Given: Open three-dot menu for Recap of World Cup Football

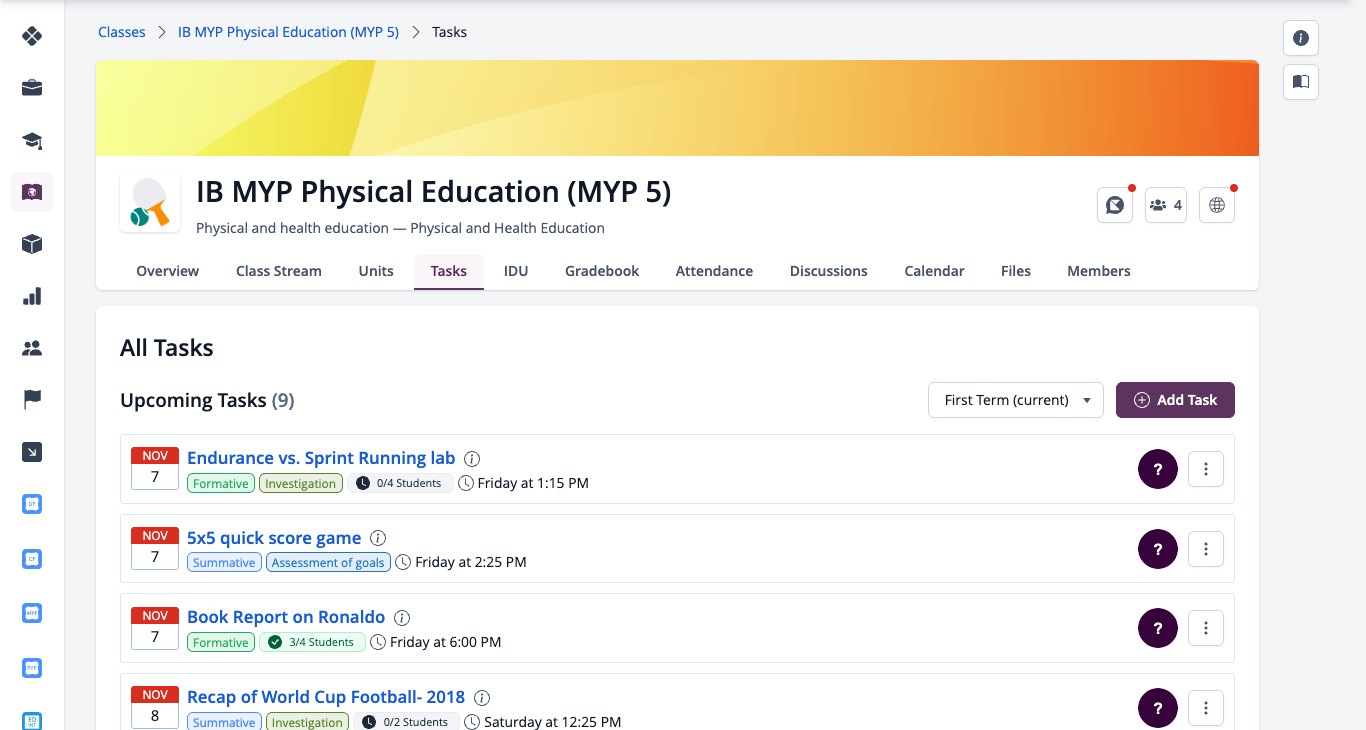Looking at the screenshot, I should click(x=1206, y=708).
